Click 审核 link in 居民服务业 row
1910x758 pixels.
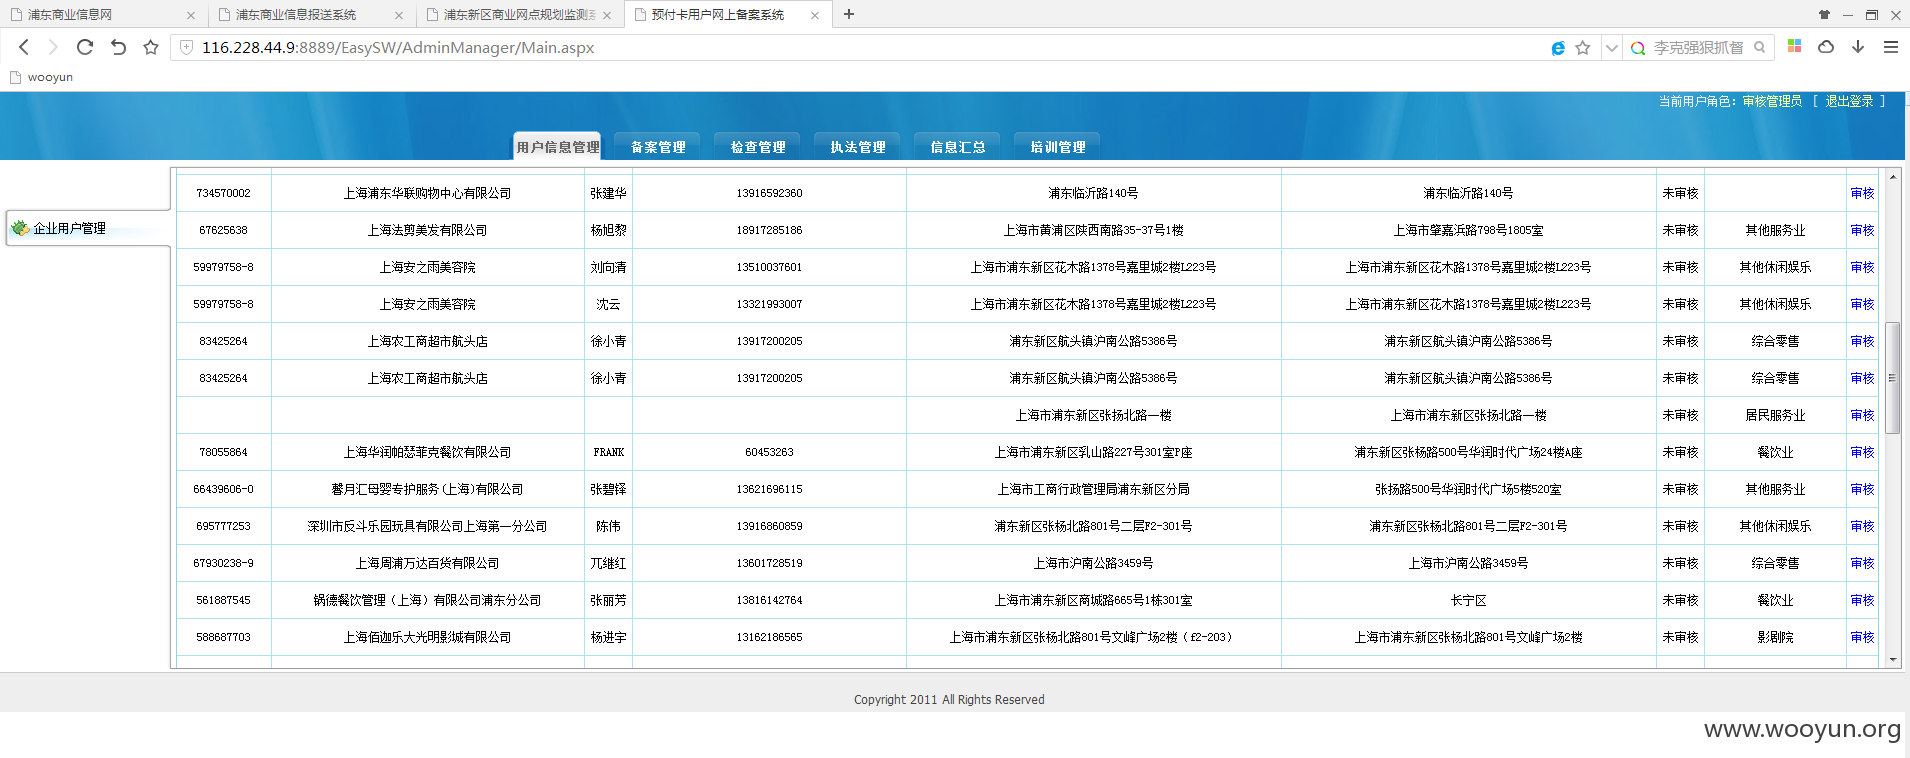1862,415
